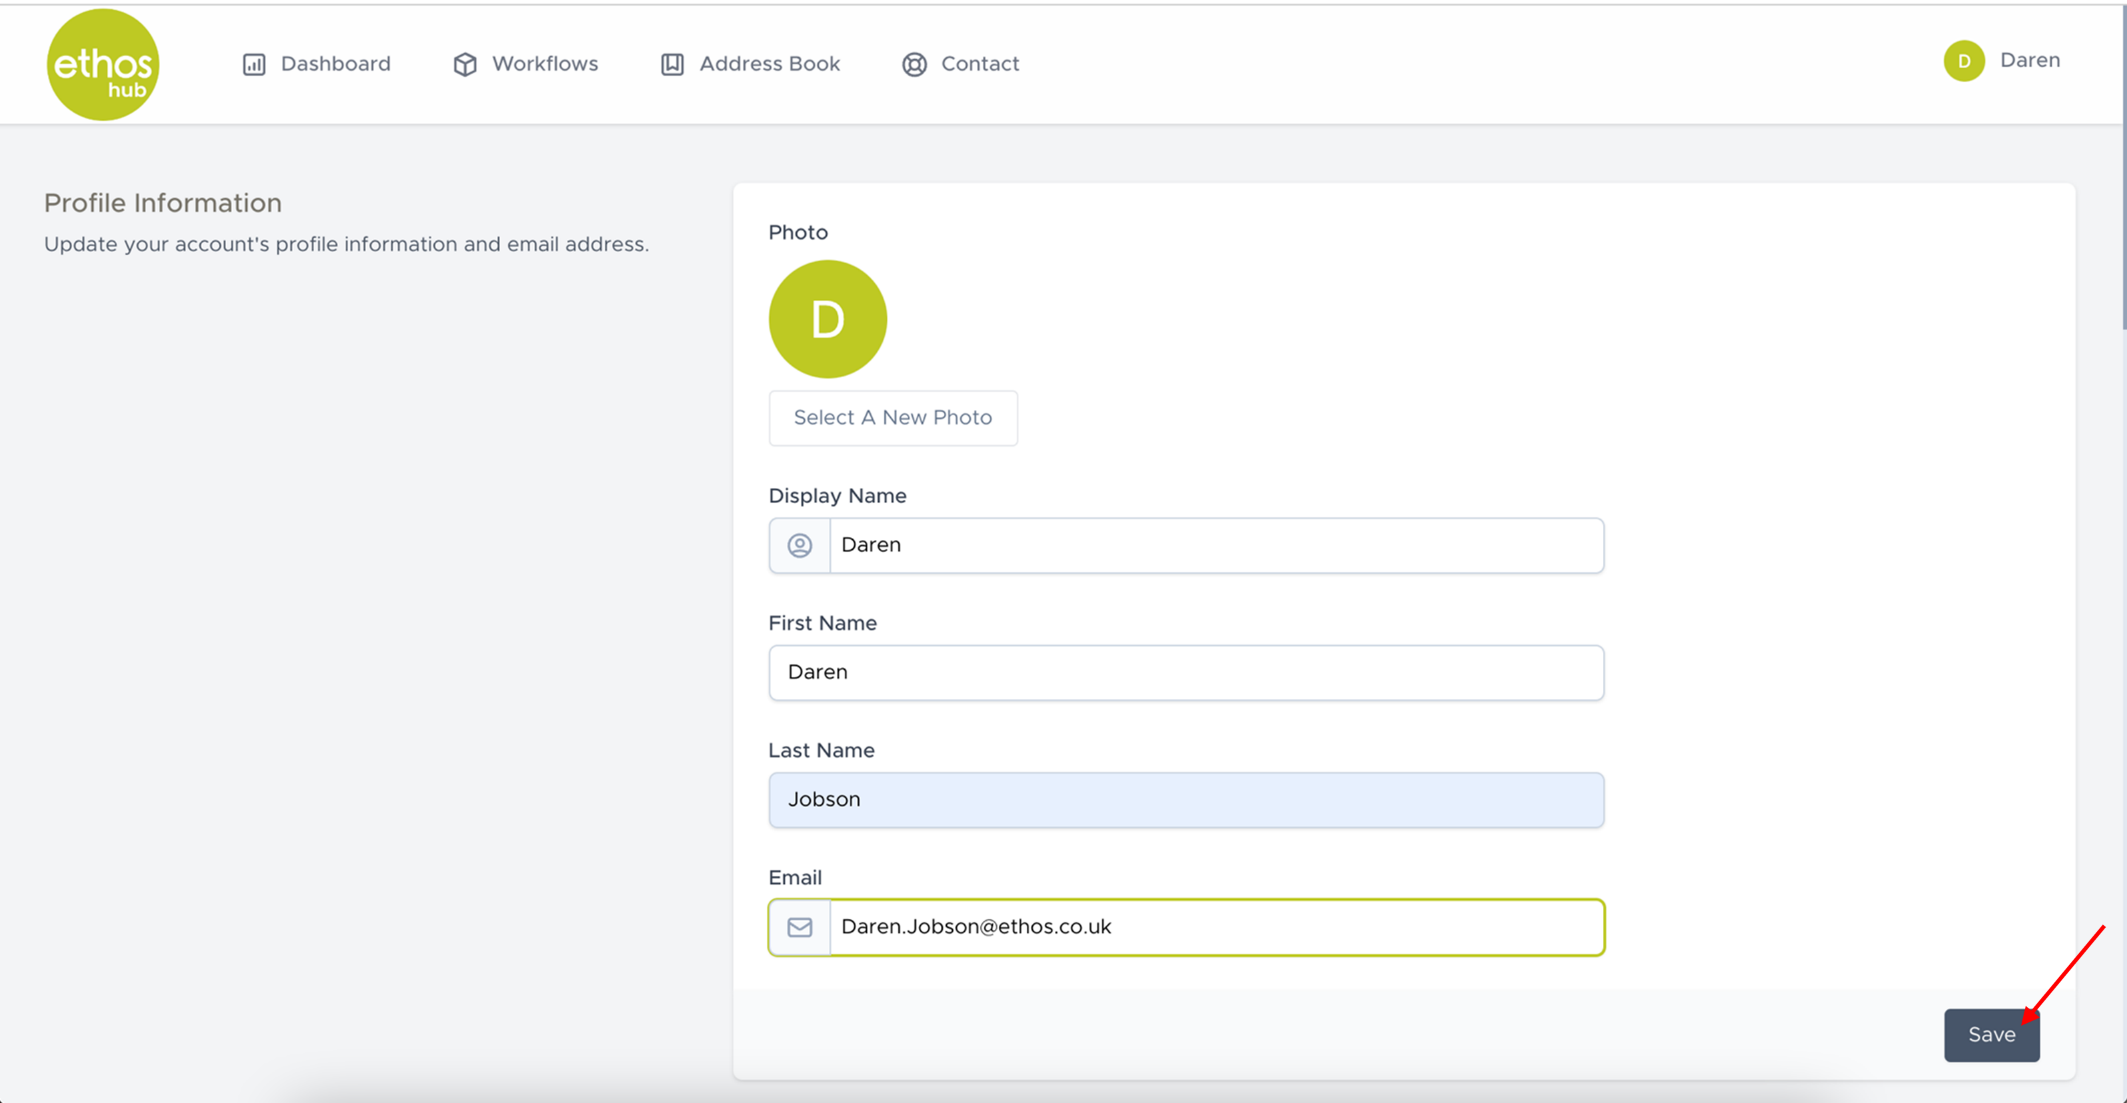Click the Email address input field
Viewport: 2127px width, 1103px height.
click(1215, 927)
